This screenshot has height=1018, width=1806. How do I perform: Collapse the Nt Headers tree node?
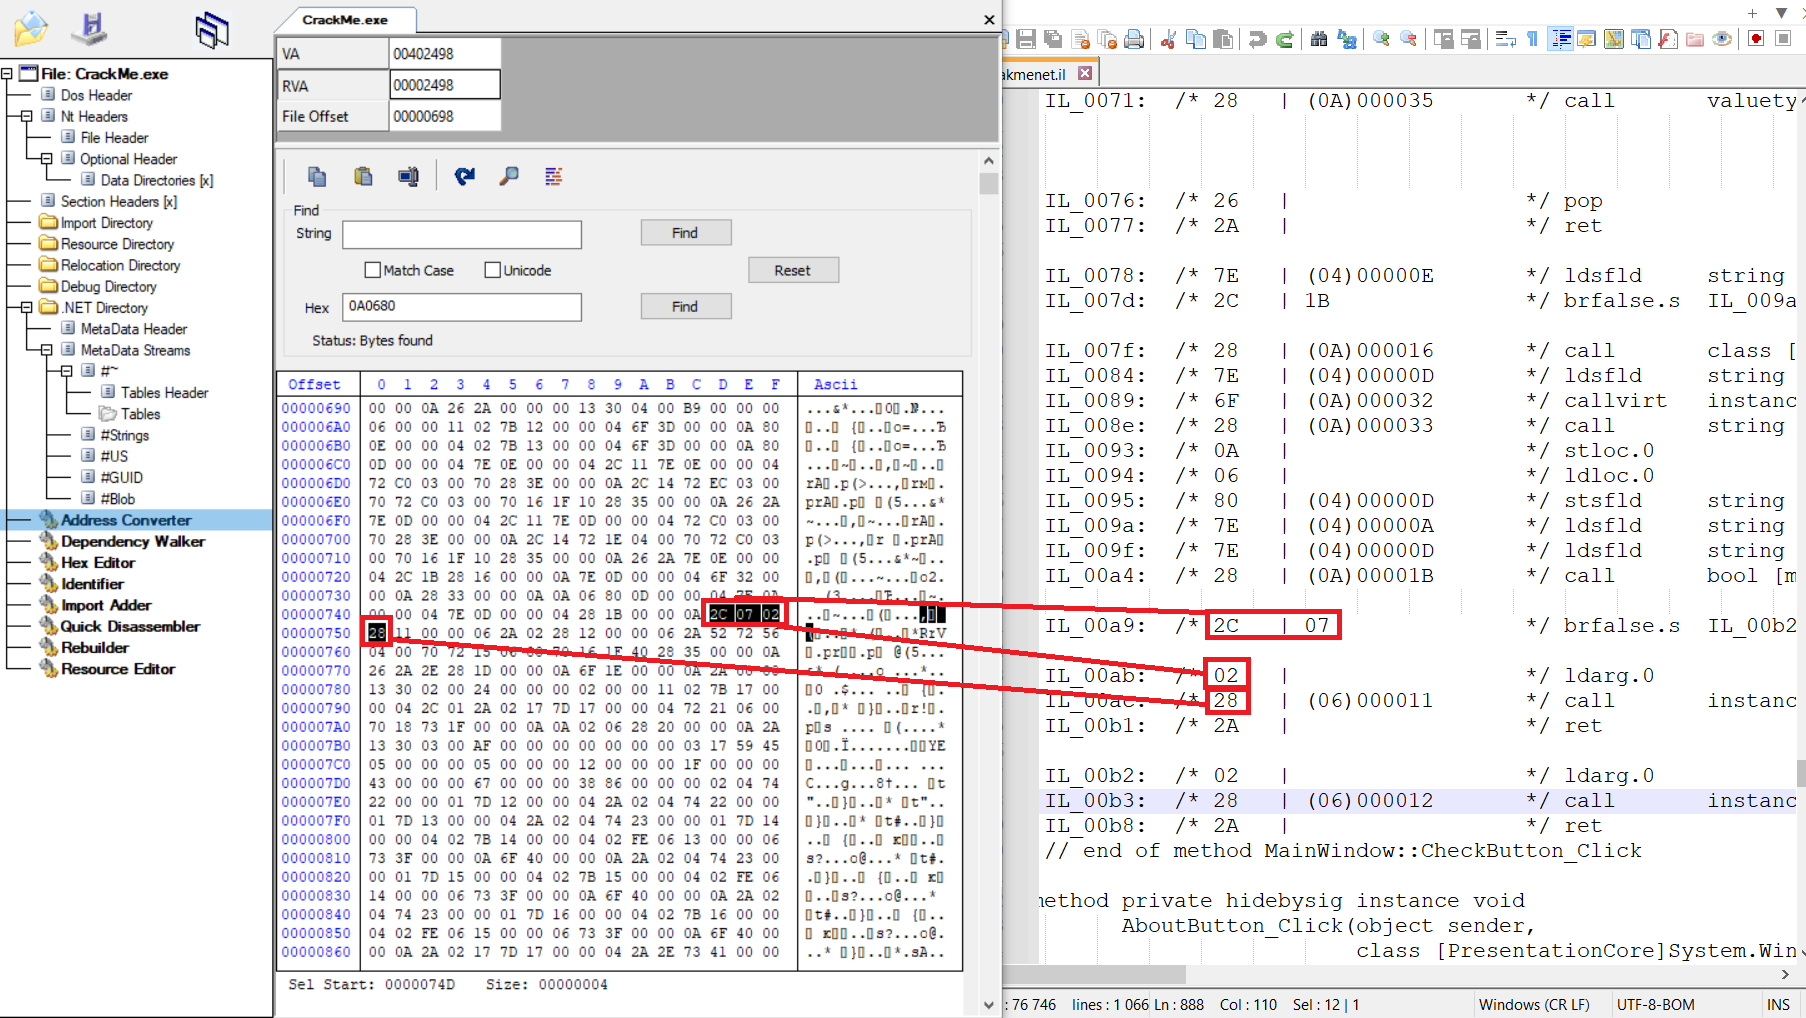(x=27, y=116)
